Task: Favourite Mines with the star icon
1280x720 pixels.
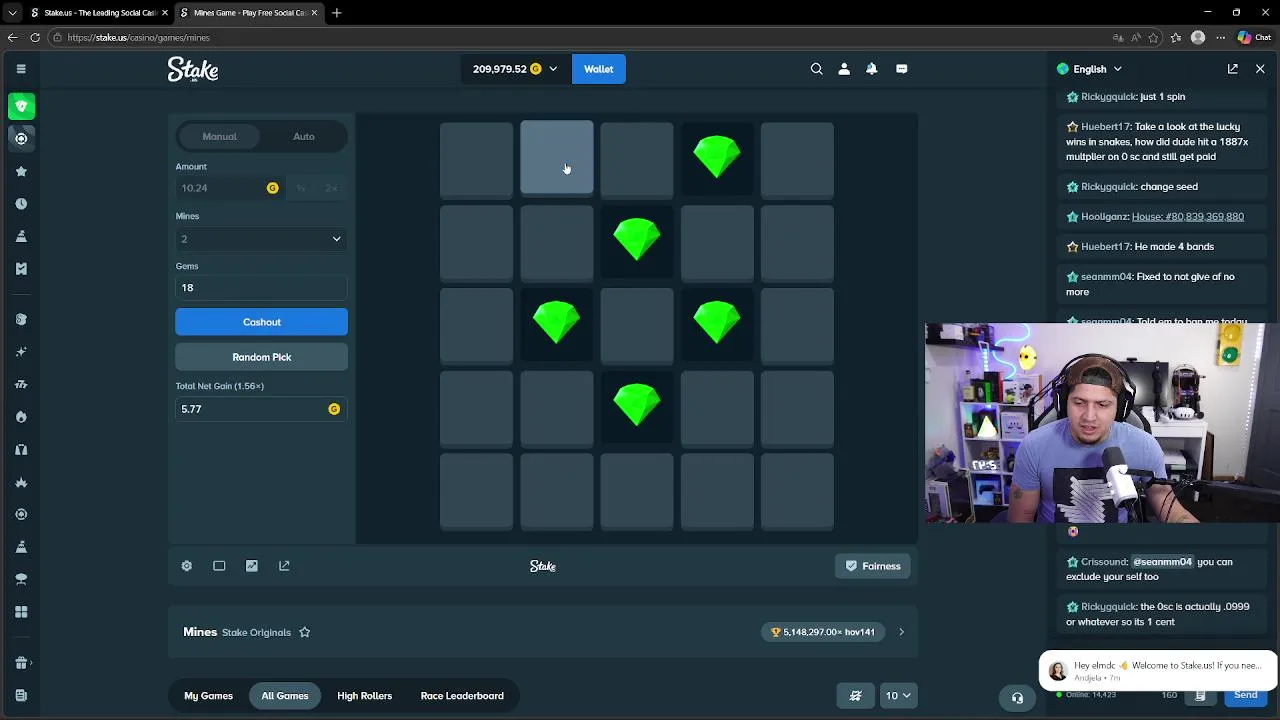Action: click(x=305, y=632)
